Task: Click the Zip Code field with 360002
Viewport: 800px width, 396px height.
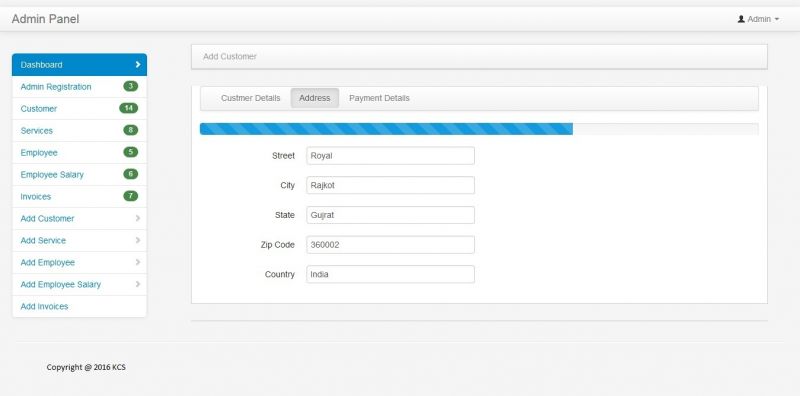Action: [x=390, y=244]
